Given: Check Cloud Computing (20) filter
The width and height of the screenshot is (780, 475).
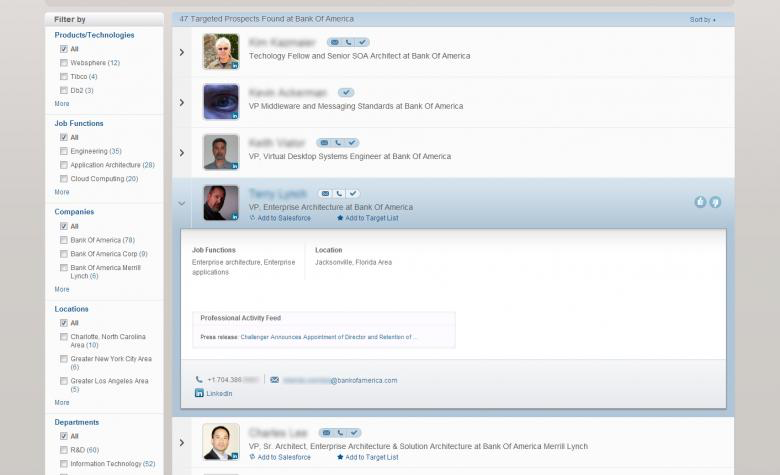Looking at the screenshot, I should tap(64, 179).
